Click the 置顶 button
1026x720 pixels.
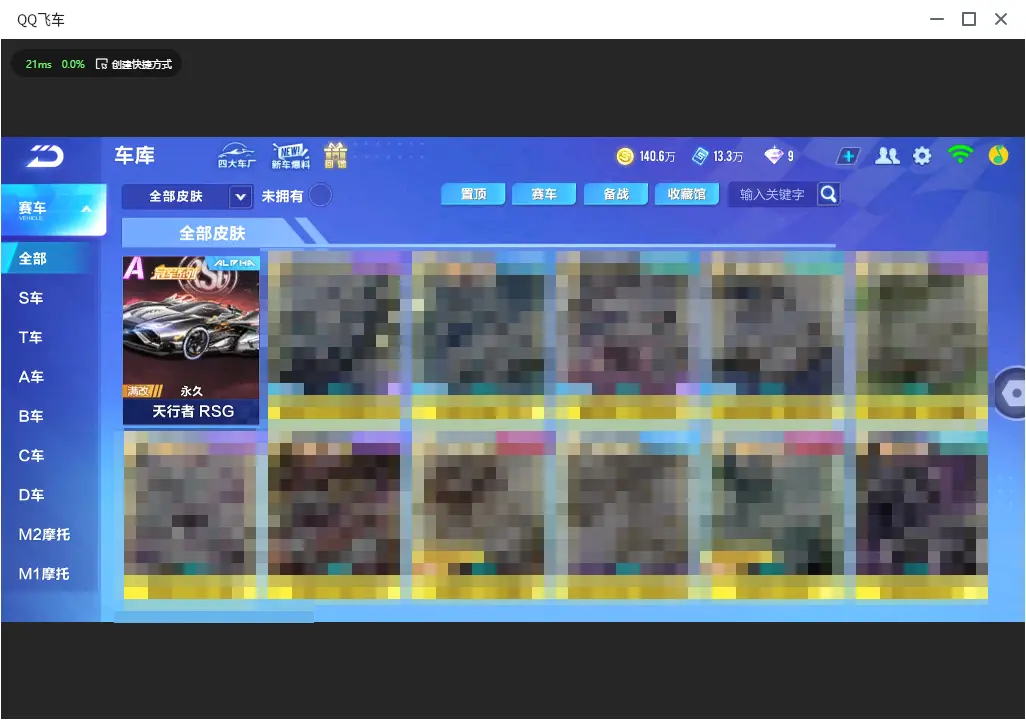coord(473,194)
